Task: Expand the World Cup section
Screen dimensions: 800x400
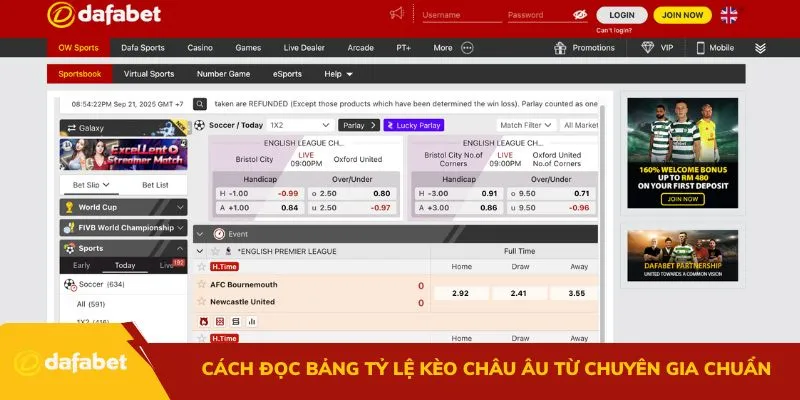Action: click(x=123, y=207)
